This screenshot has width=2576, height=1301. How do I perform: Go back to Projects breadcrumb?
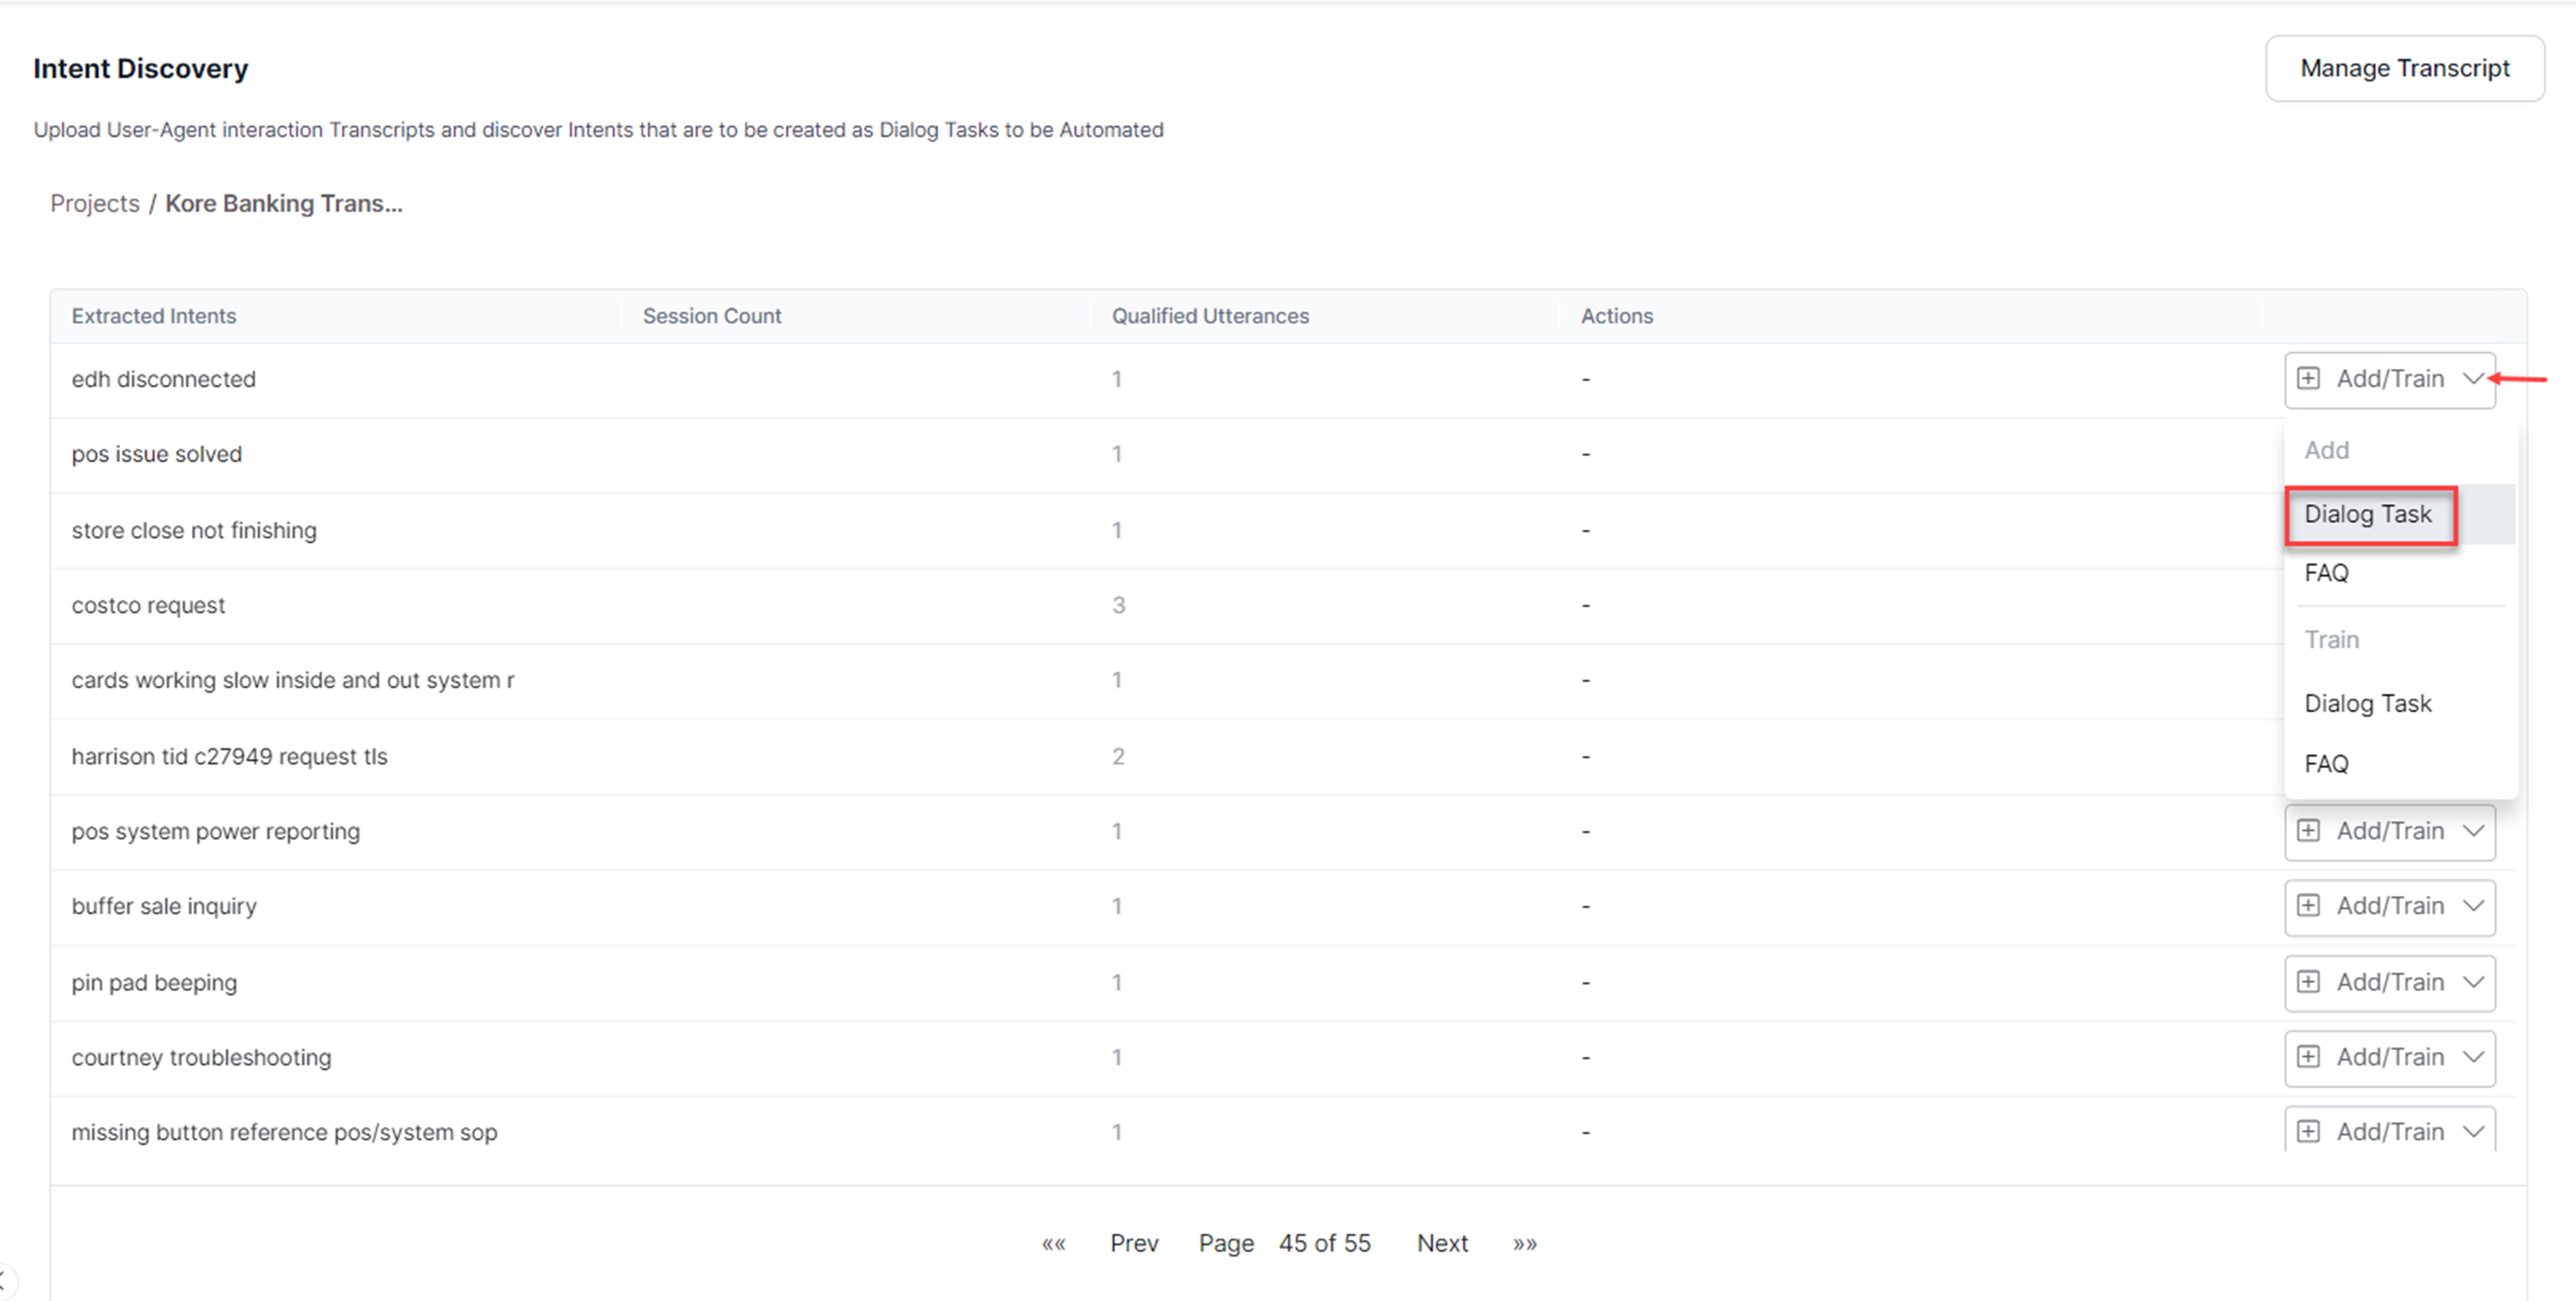[x=95, y=203]
